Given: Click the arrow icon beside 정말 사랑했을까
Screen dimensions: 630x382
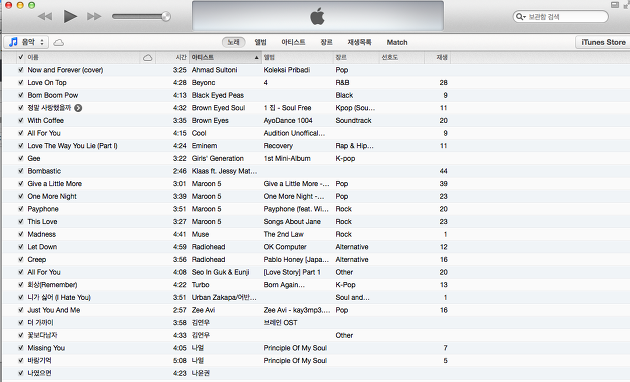Looking at the screenshot, I should click(x=78, y=108).
